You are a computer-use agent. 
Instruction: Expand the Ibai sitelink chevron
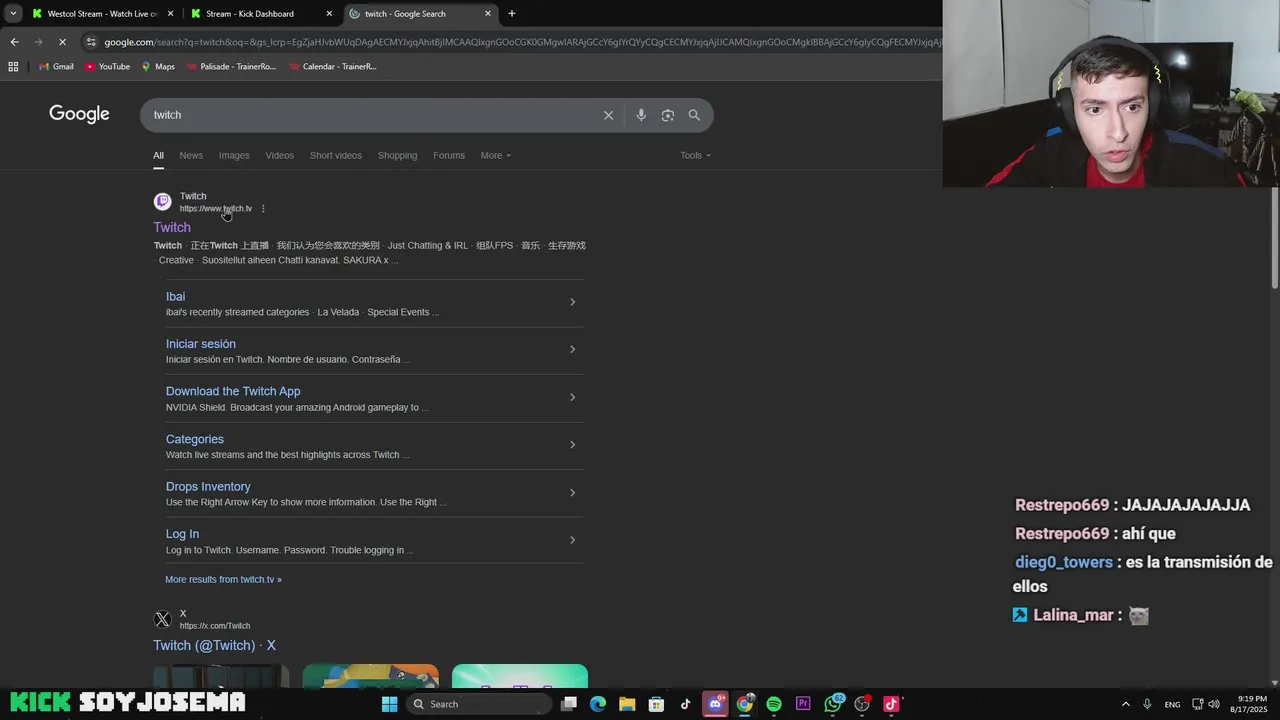(572, 302)
